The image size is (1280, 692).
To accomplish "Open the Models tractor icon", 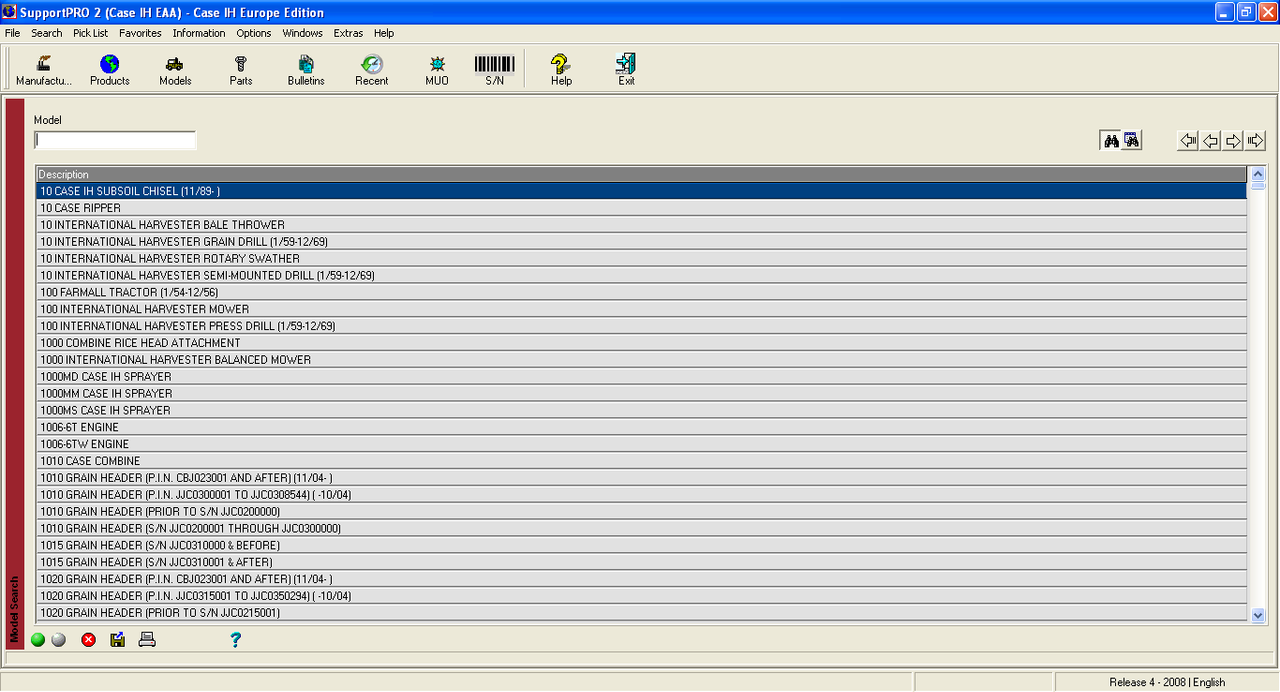I will [175, 70].
